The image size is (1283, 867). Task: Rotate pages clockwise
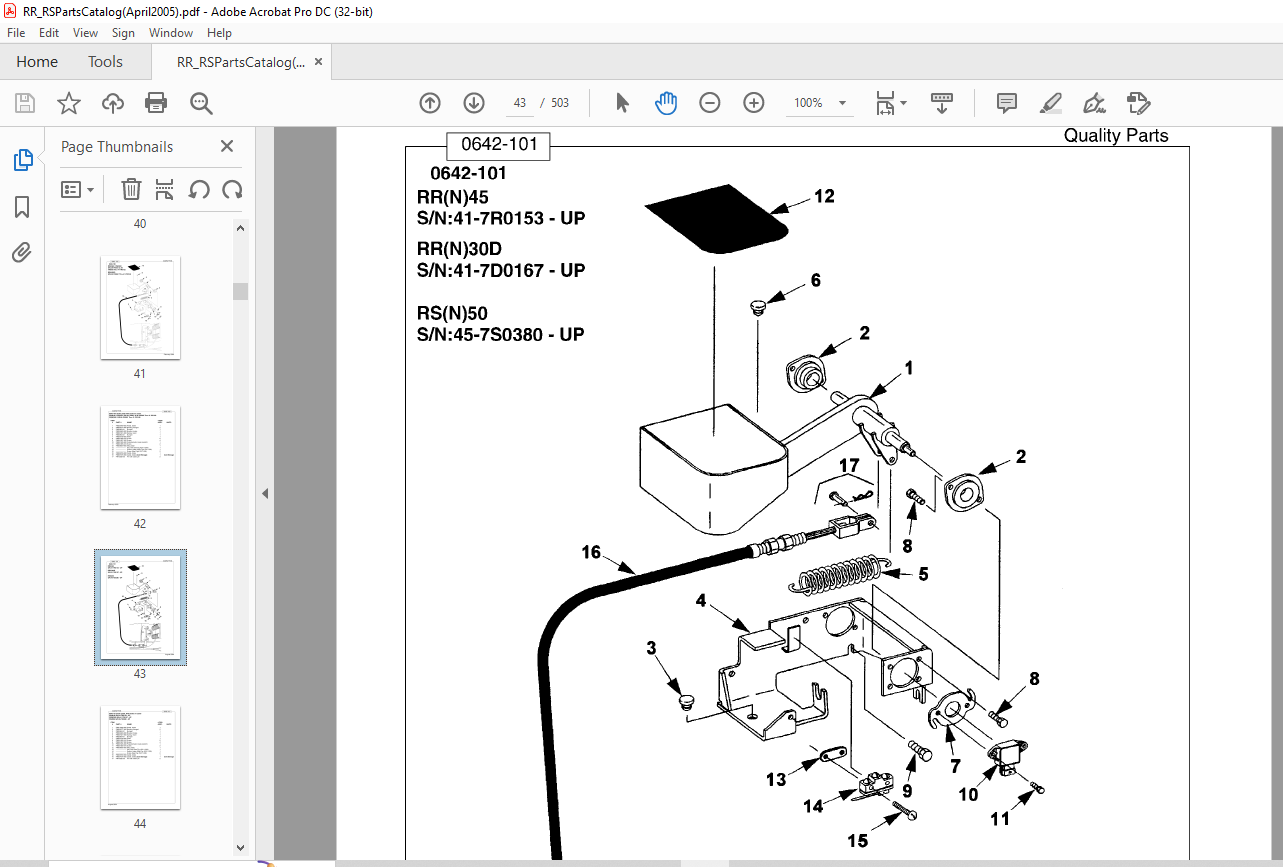click(232, 189)
